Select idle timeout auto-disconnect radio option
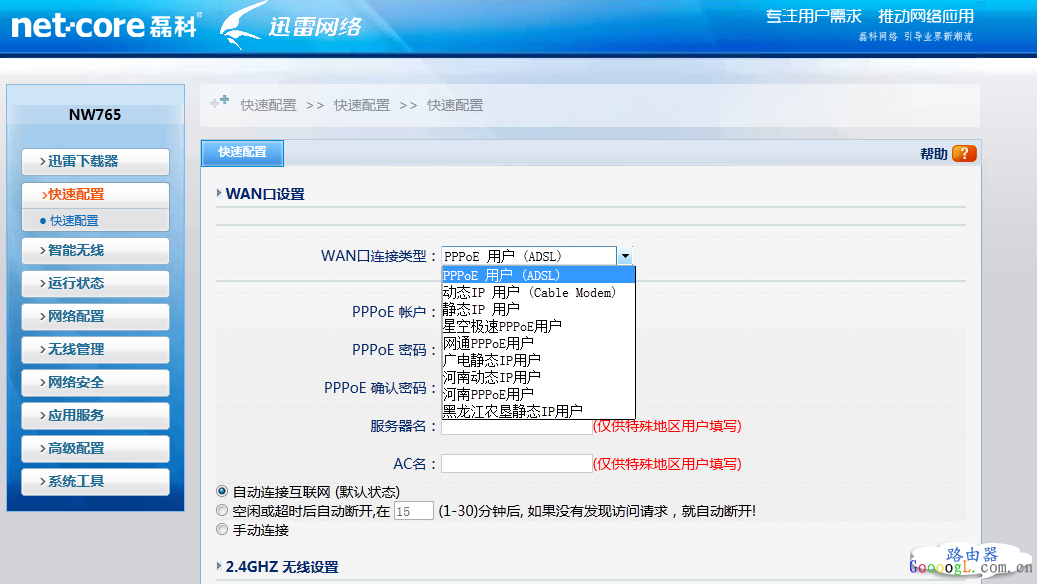The height and width of the screenshot is (584, 1037). click(222, 511)
